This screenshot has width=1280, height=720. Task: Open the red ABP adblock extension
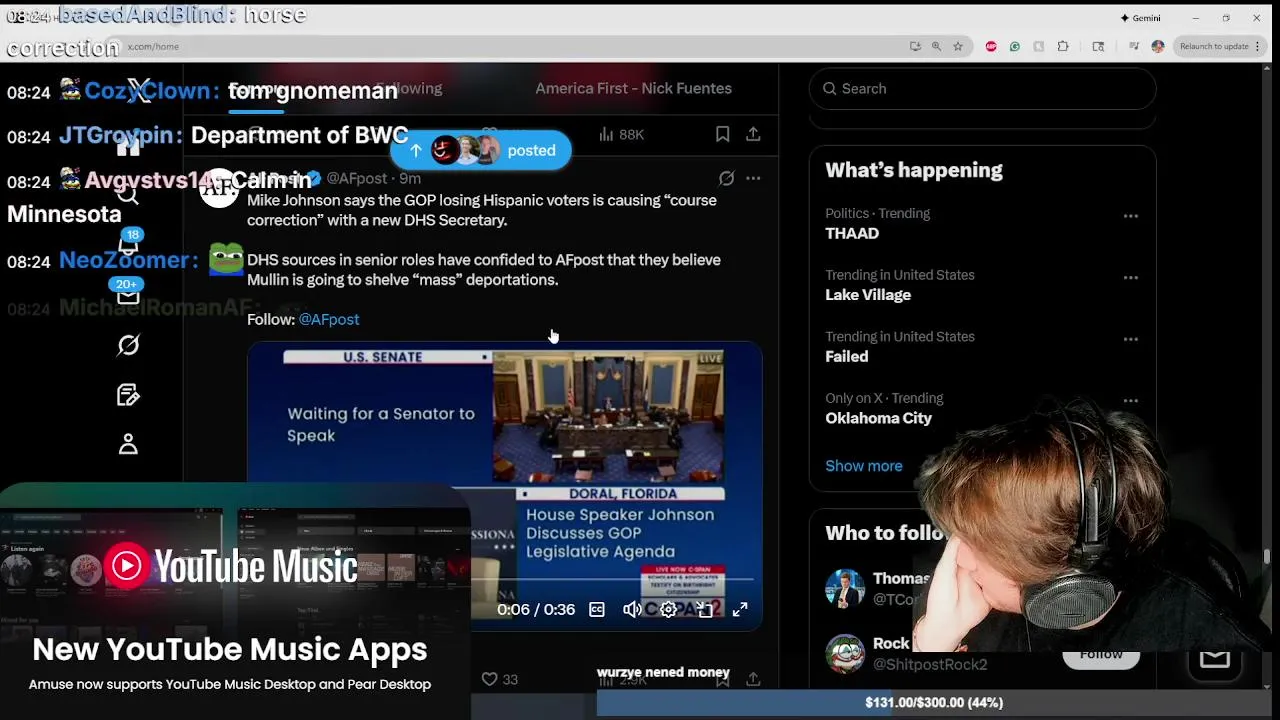pos(991,46)
